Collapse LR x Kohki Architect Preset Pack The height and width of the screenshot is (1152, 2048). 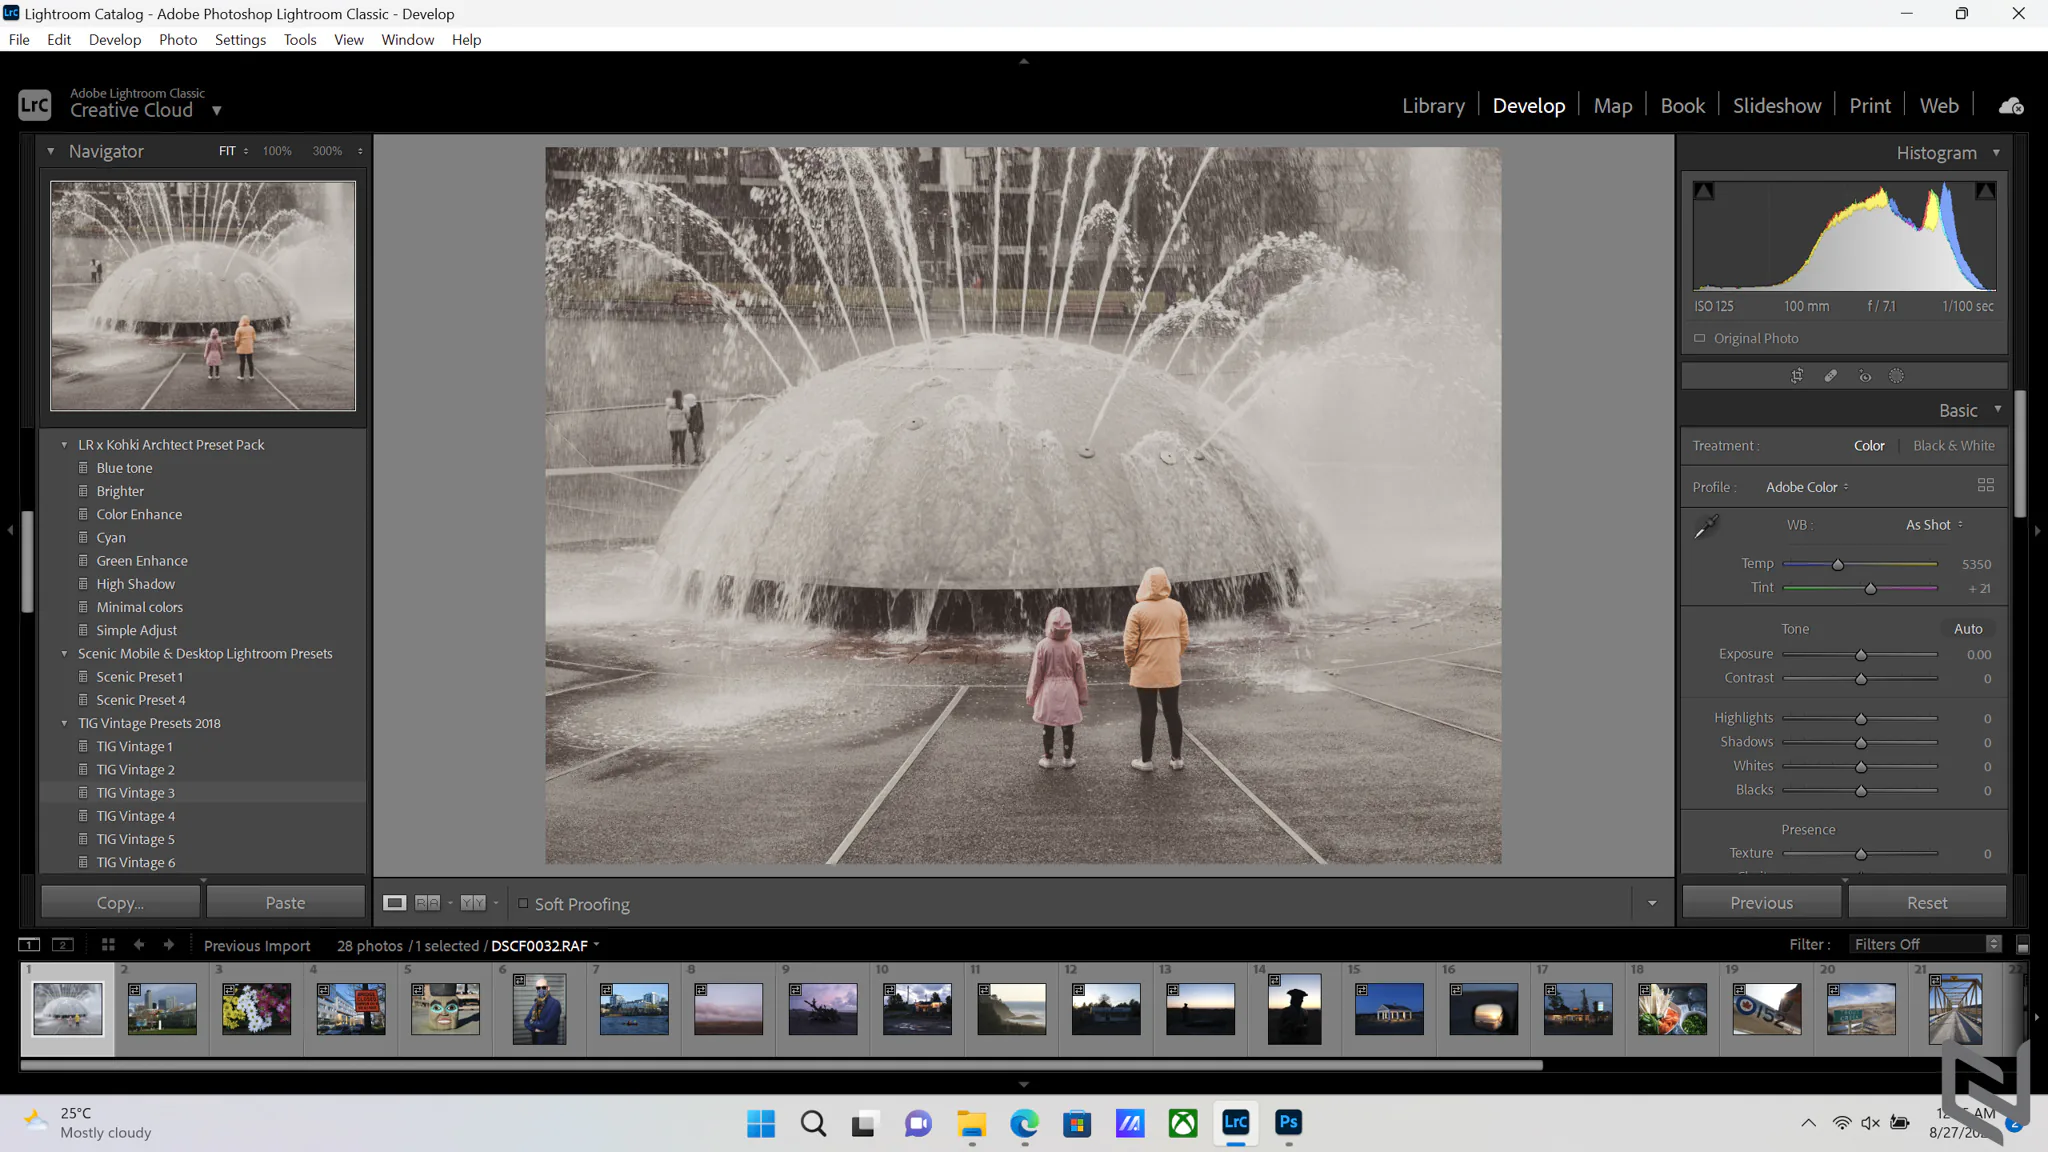(64, 445)
